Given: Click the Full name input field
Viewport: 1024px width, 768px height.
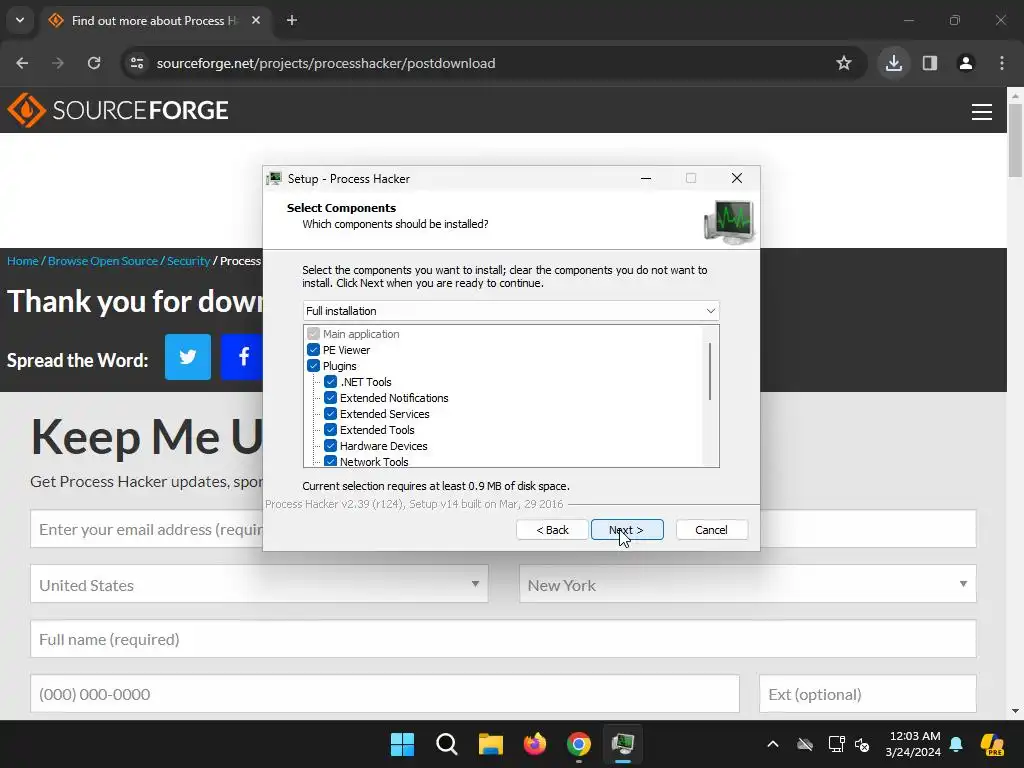Looking at the screenshot, I should point(503,639).
